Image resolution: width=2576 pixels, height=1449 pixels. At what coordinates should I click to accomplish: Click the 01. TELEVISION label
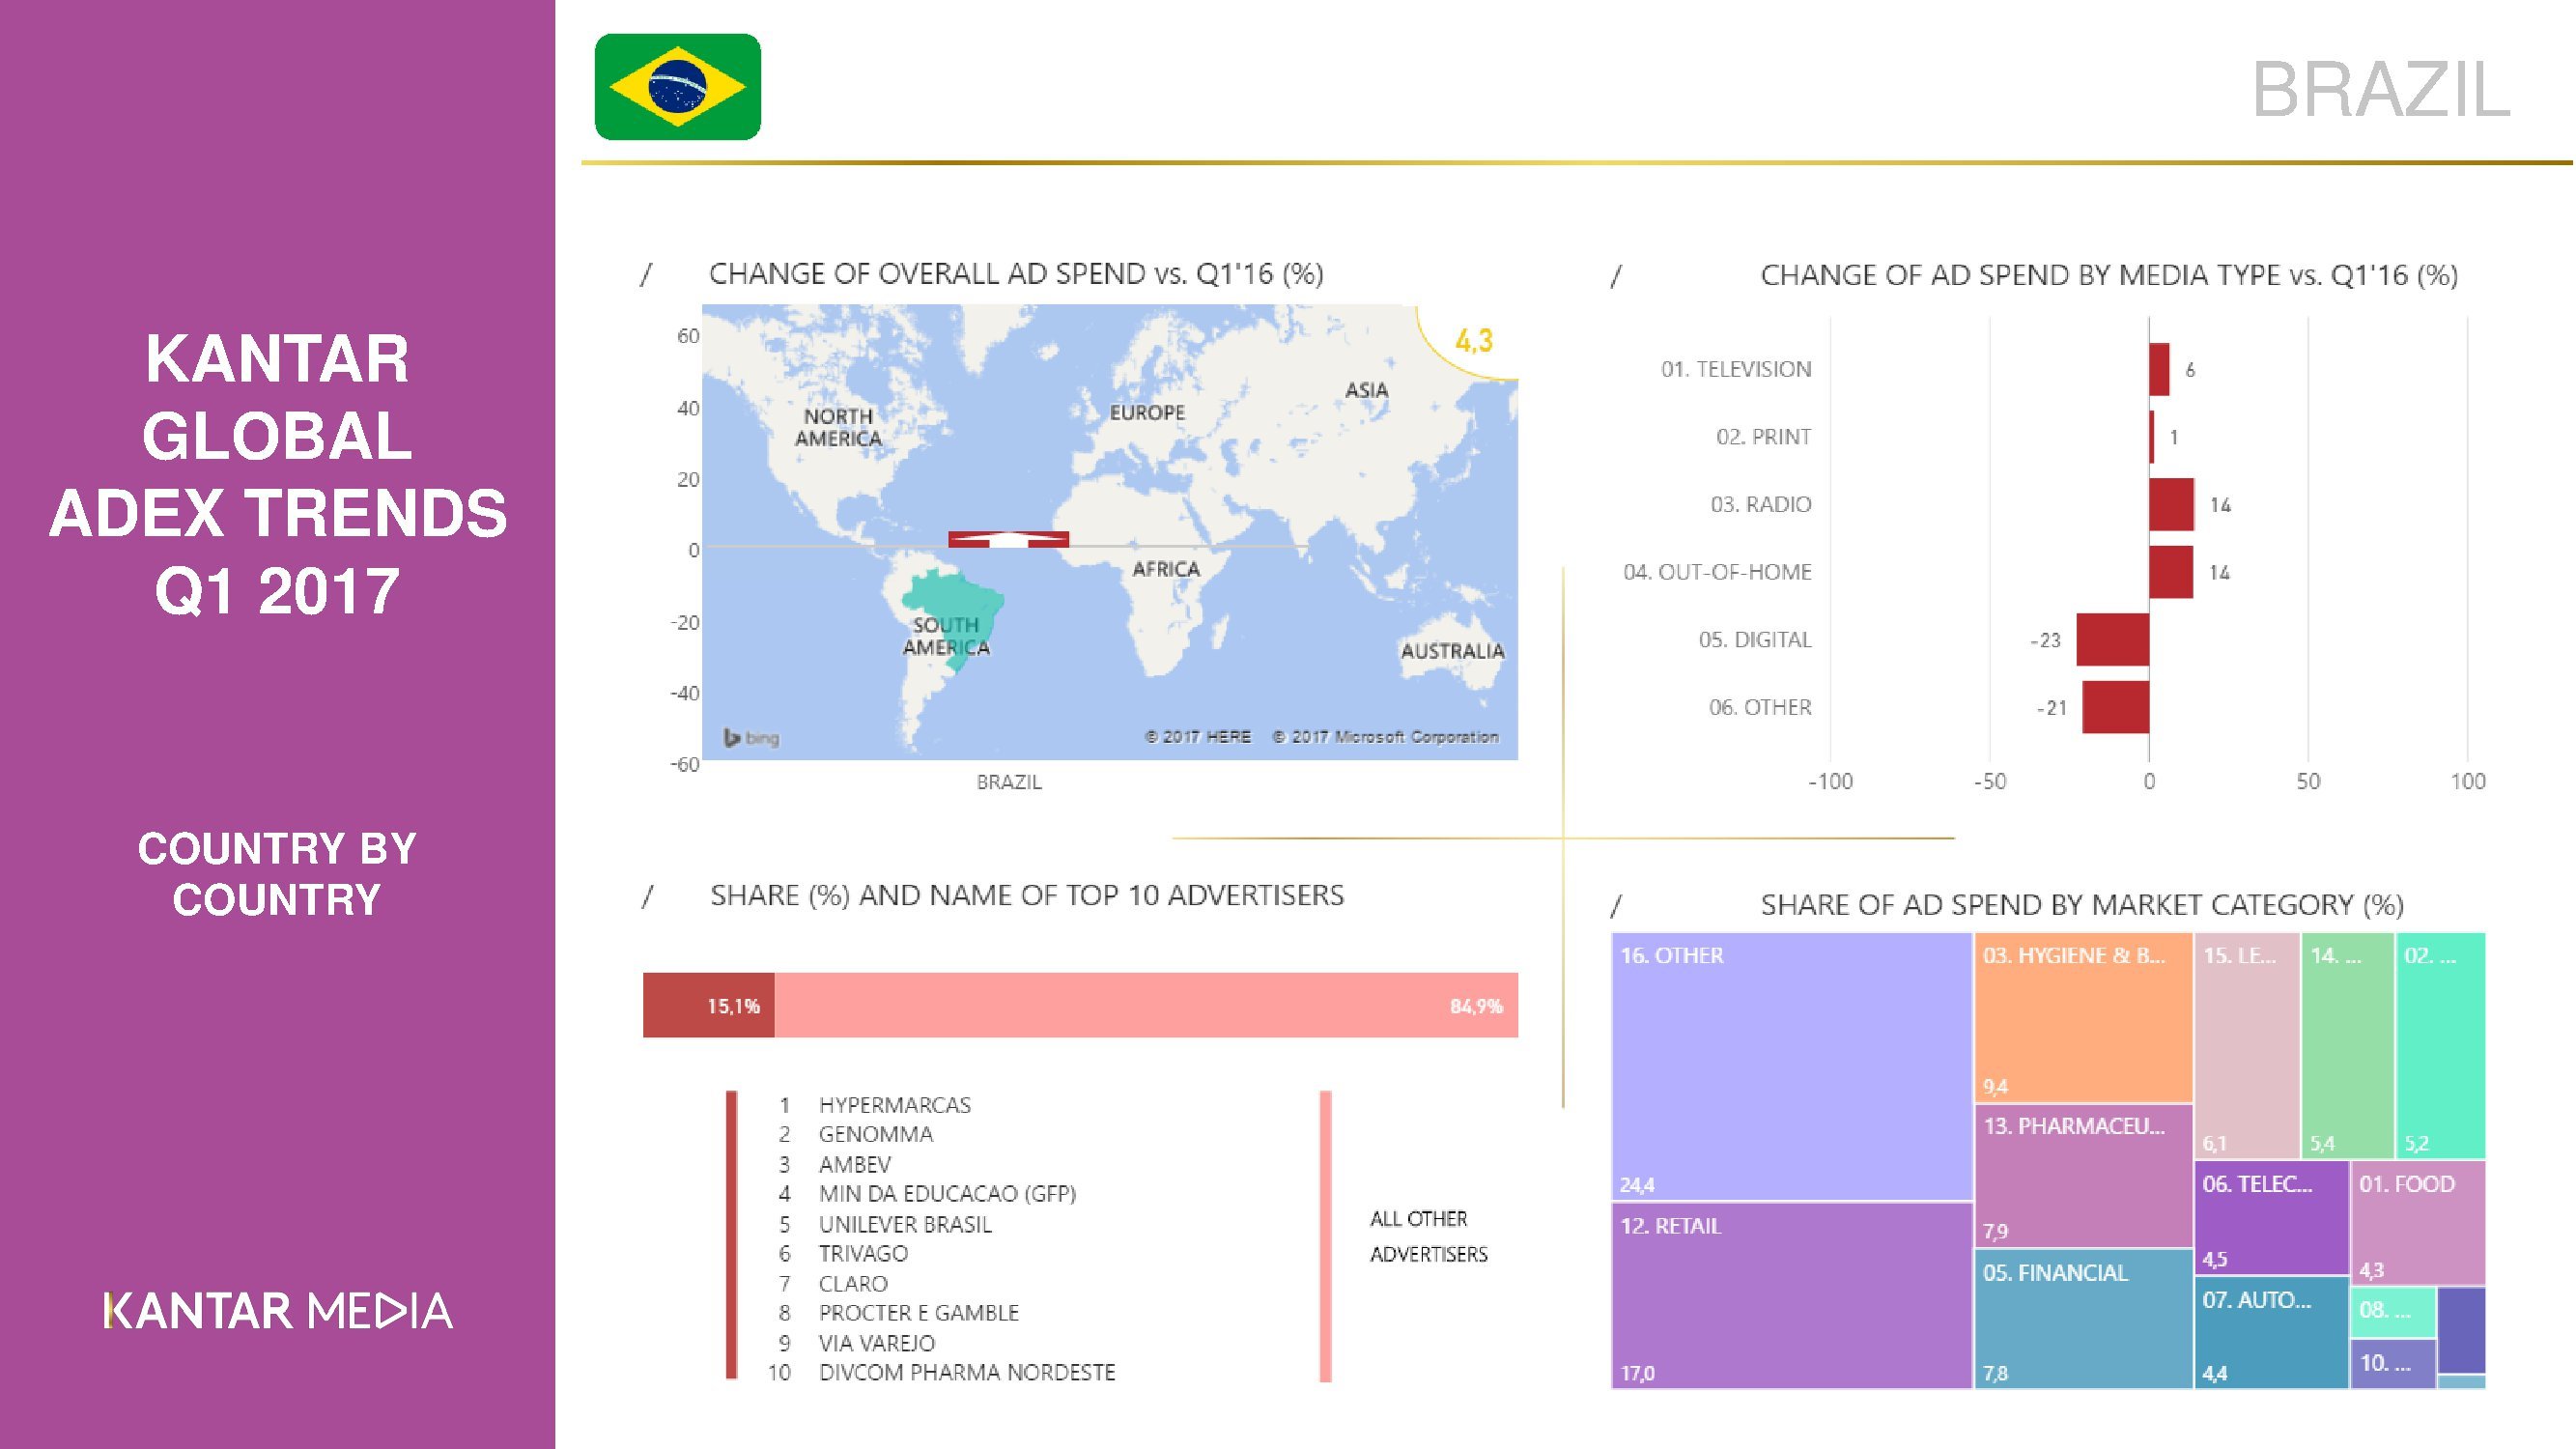tap(1736, 369)
